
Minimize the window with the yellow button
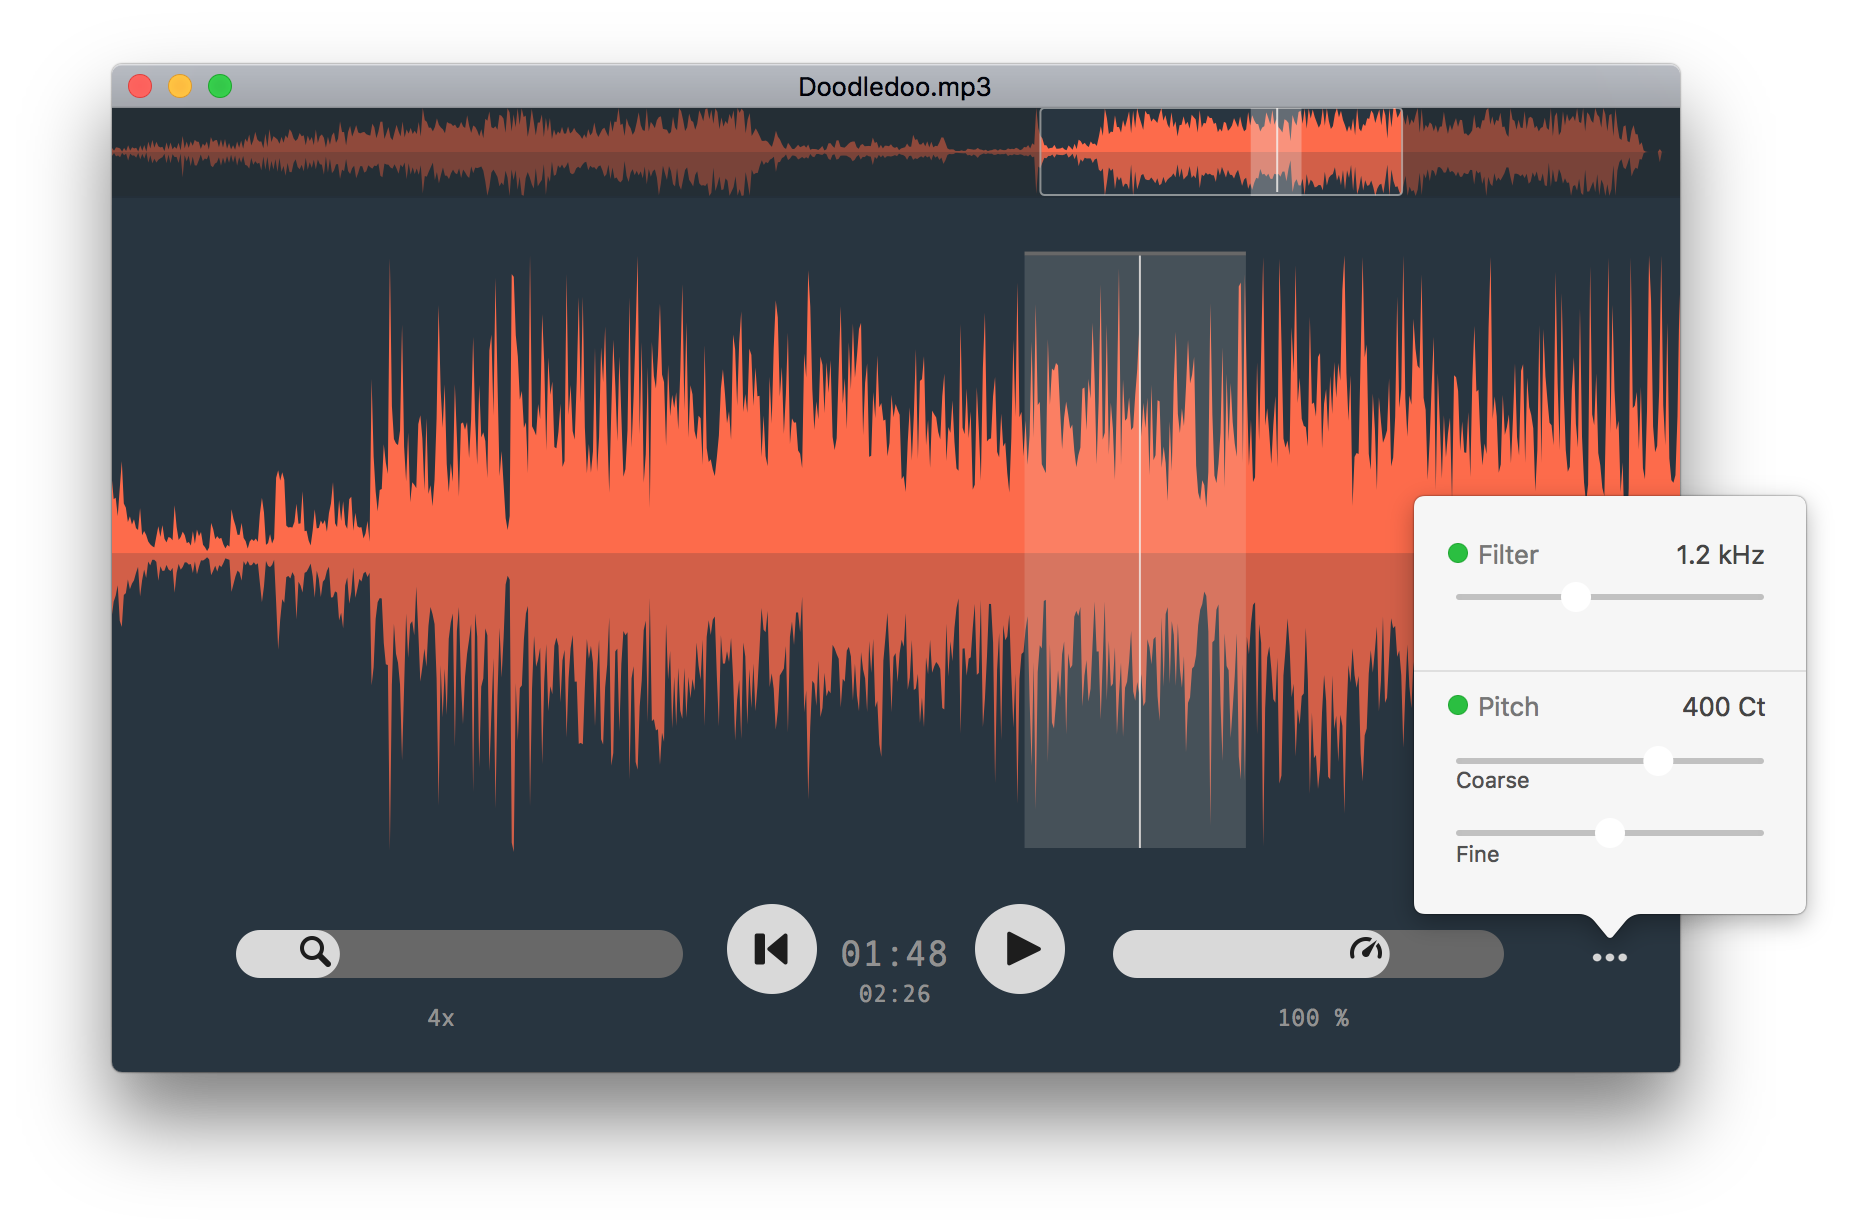180,86
